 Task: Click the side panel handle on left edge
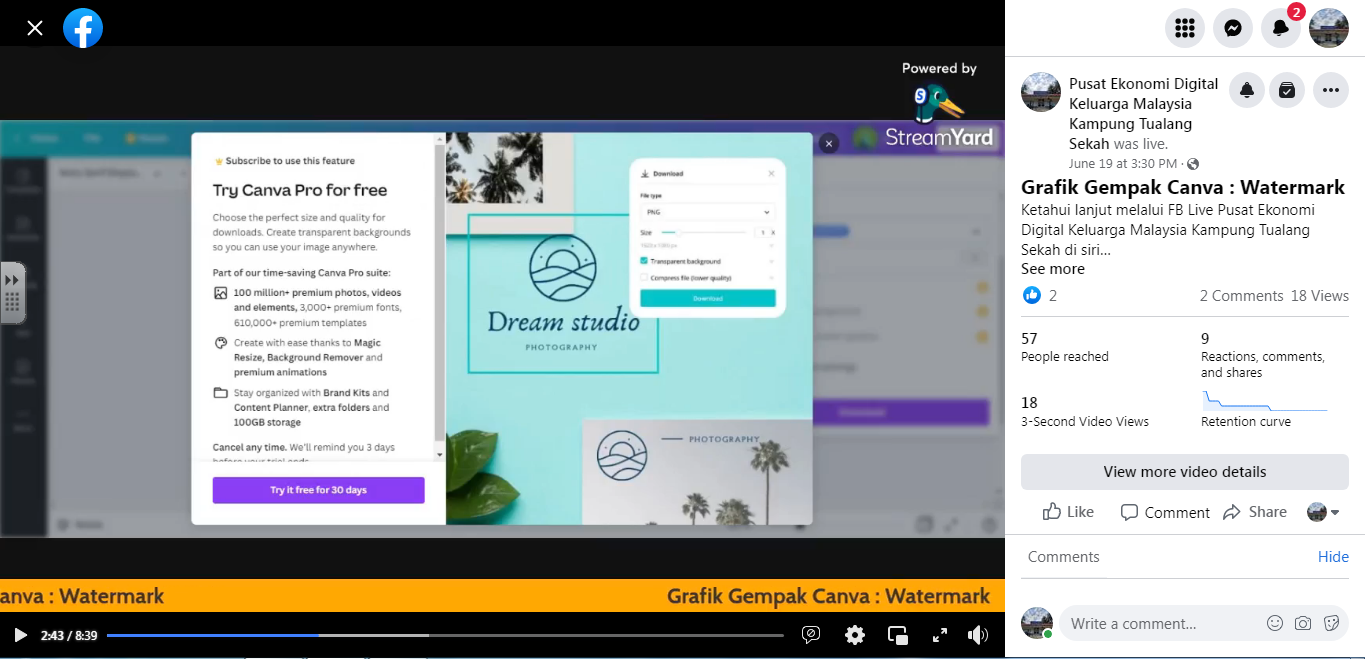pos(12,292)
